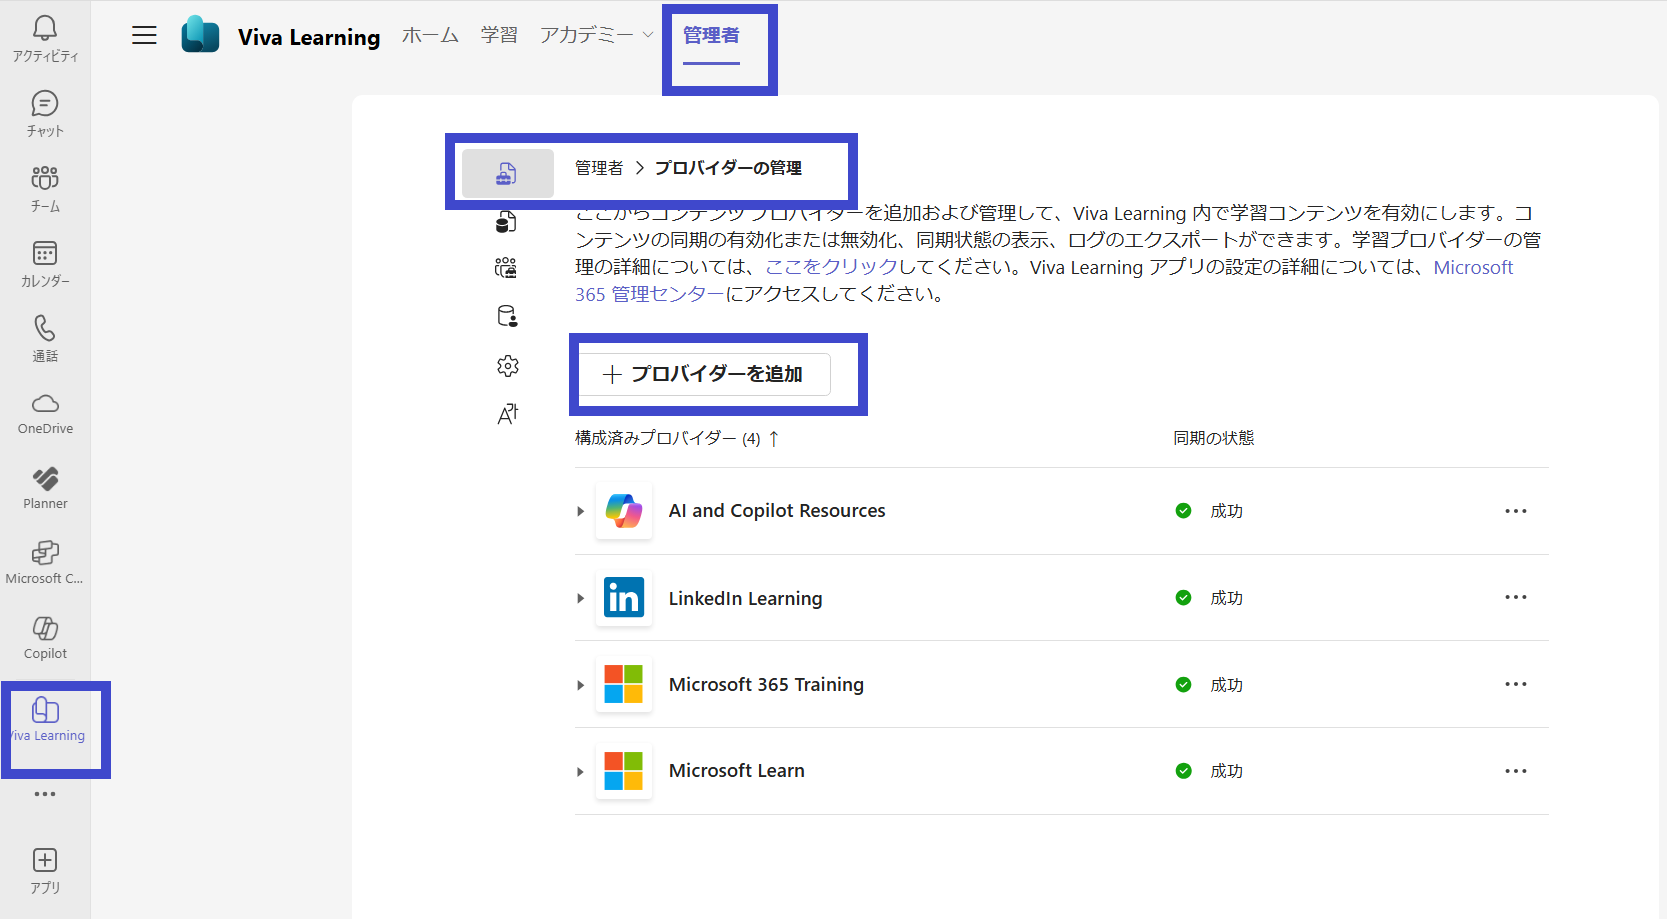Go to the ホーム tab
Screen dimensions: 1667x919
coord(430,35)
